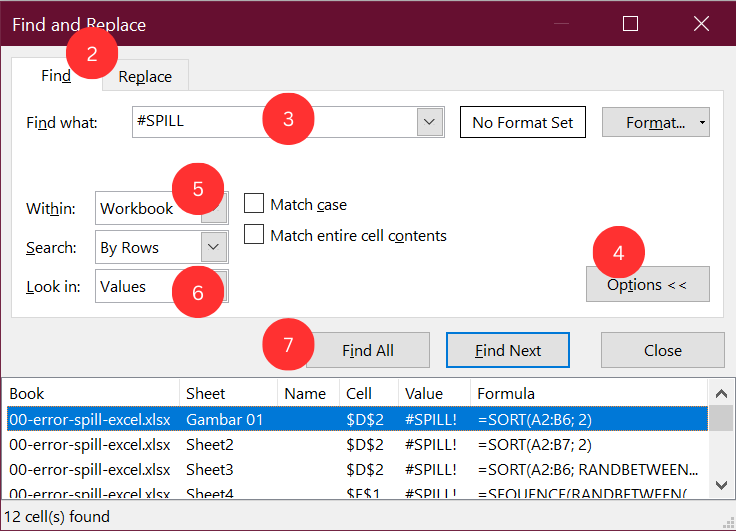Click formula =SORT(A2:B6; RANDBETWEEN... in results
The image size is (736, 531).
pyautogui.click(x=588, y=469)
